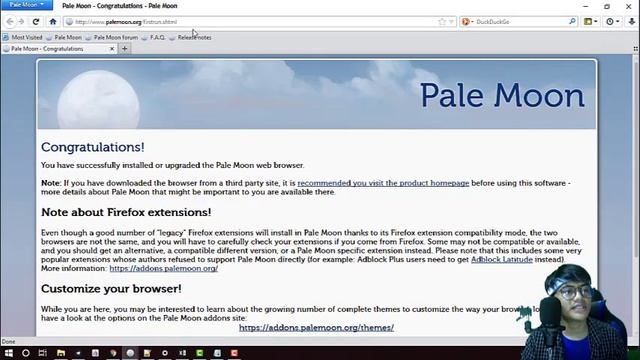Open the Pale Moon bookmark
This screenshot has height=360, width=640.
click(64, 37)
